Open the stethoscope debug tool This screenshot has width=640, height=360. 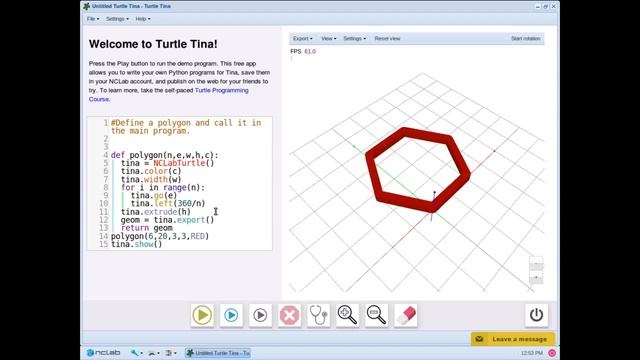click(318, 315)
